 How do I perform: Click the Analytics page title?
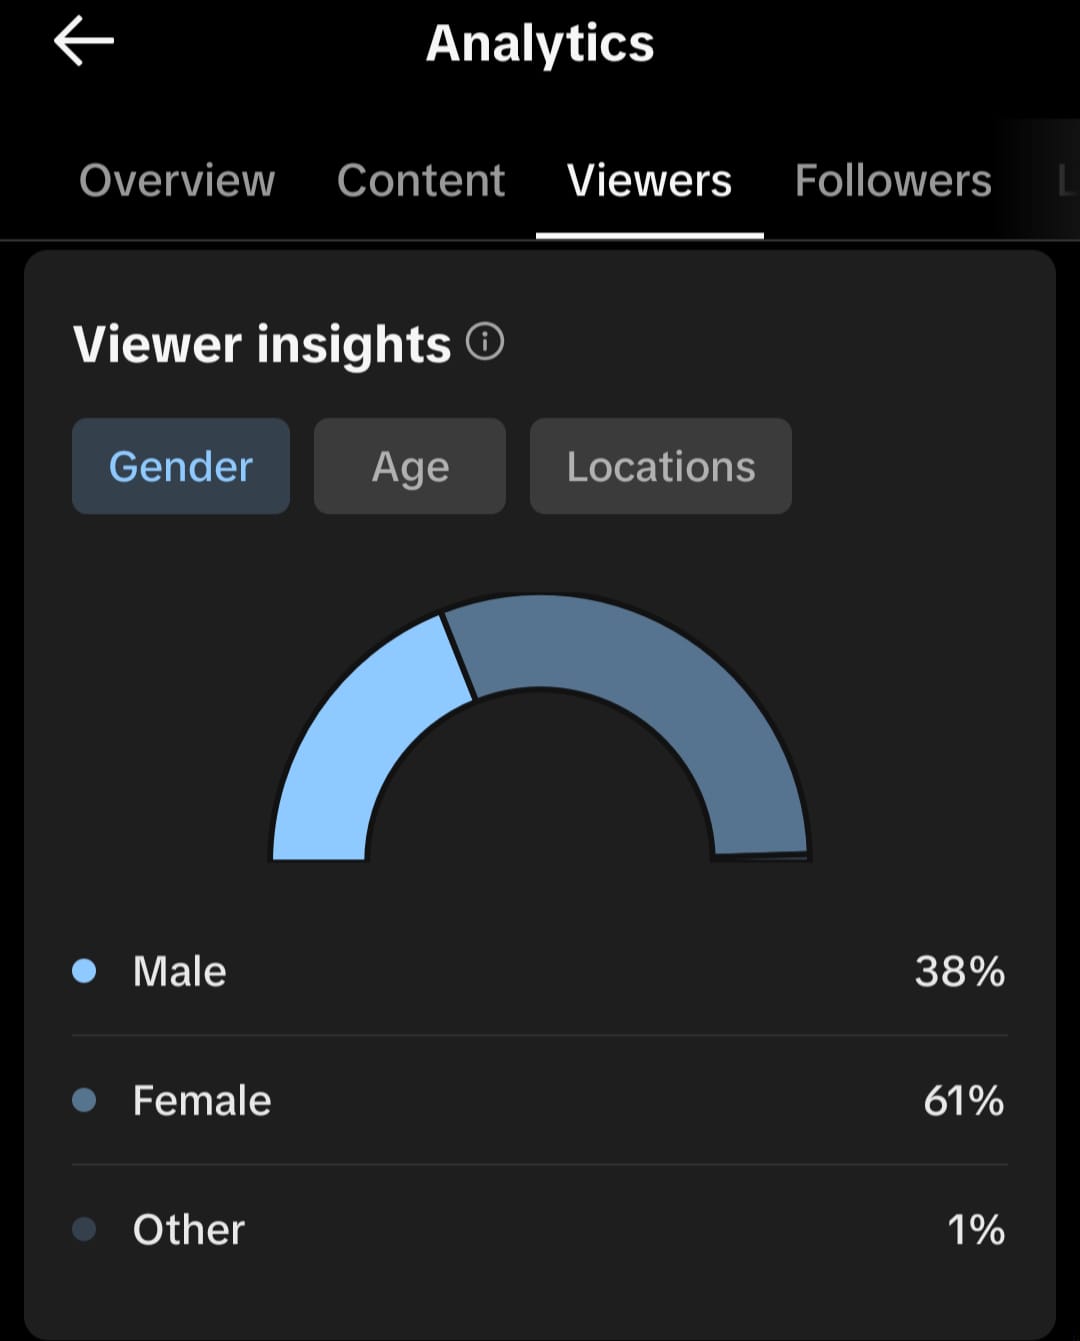(x=540, y=44)
